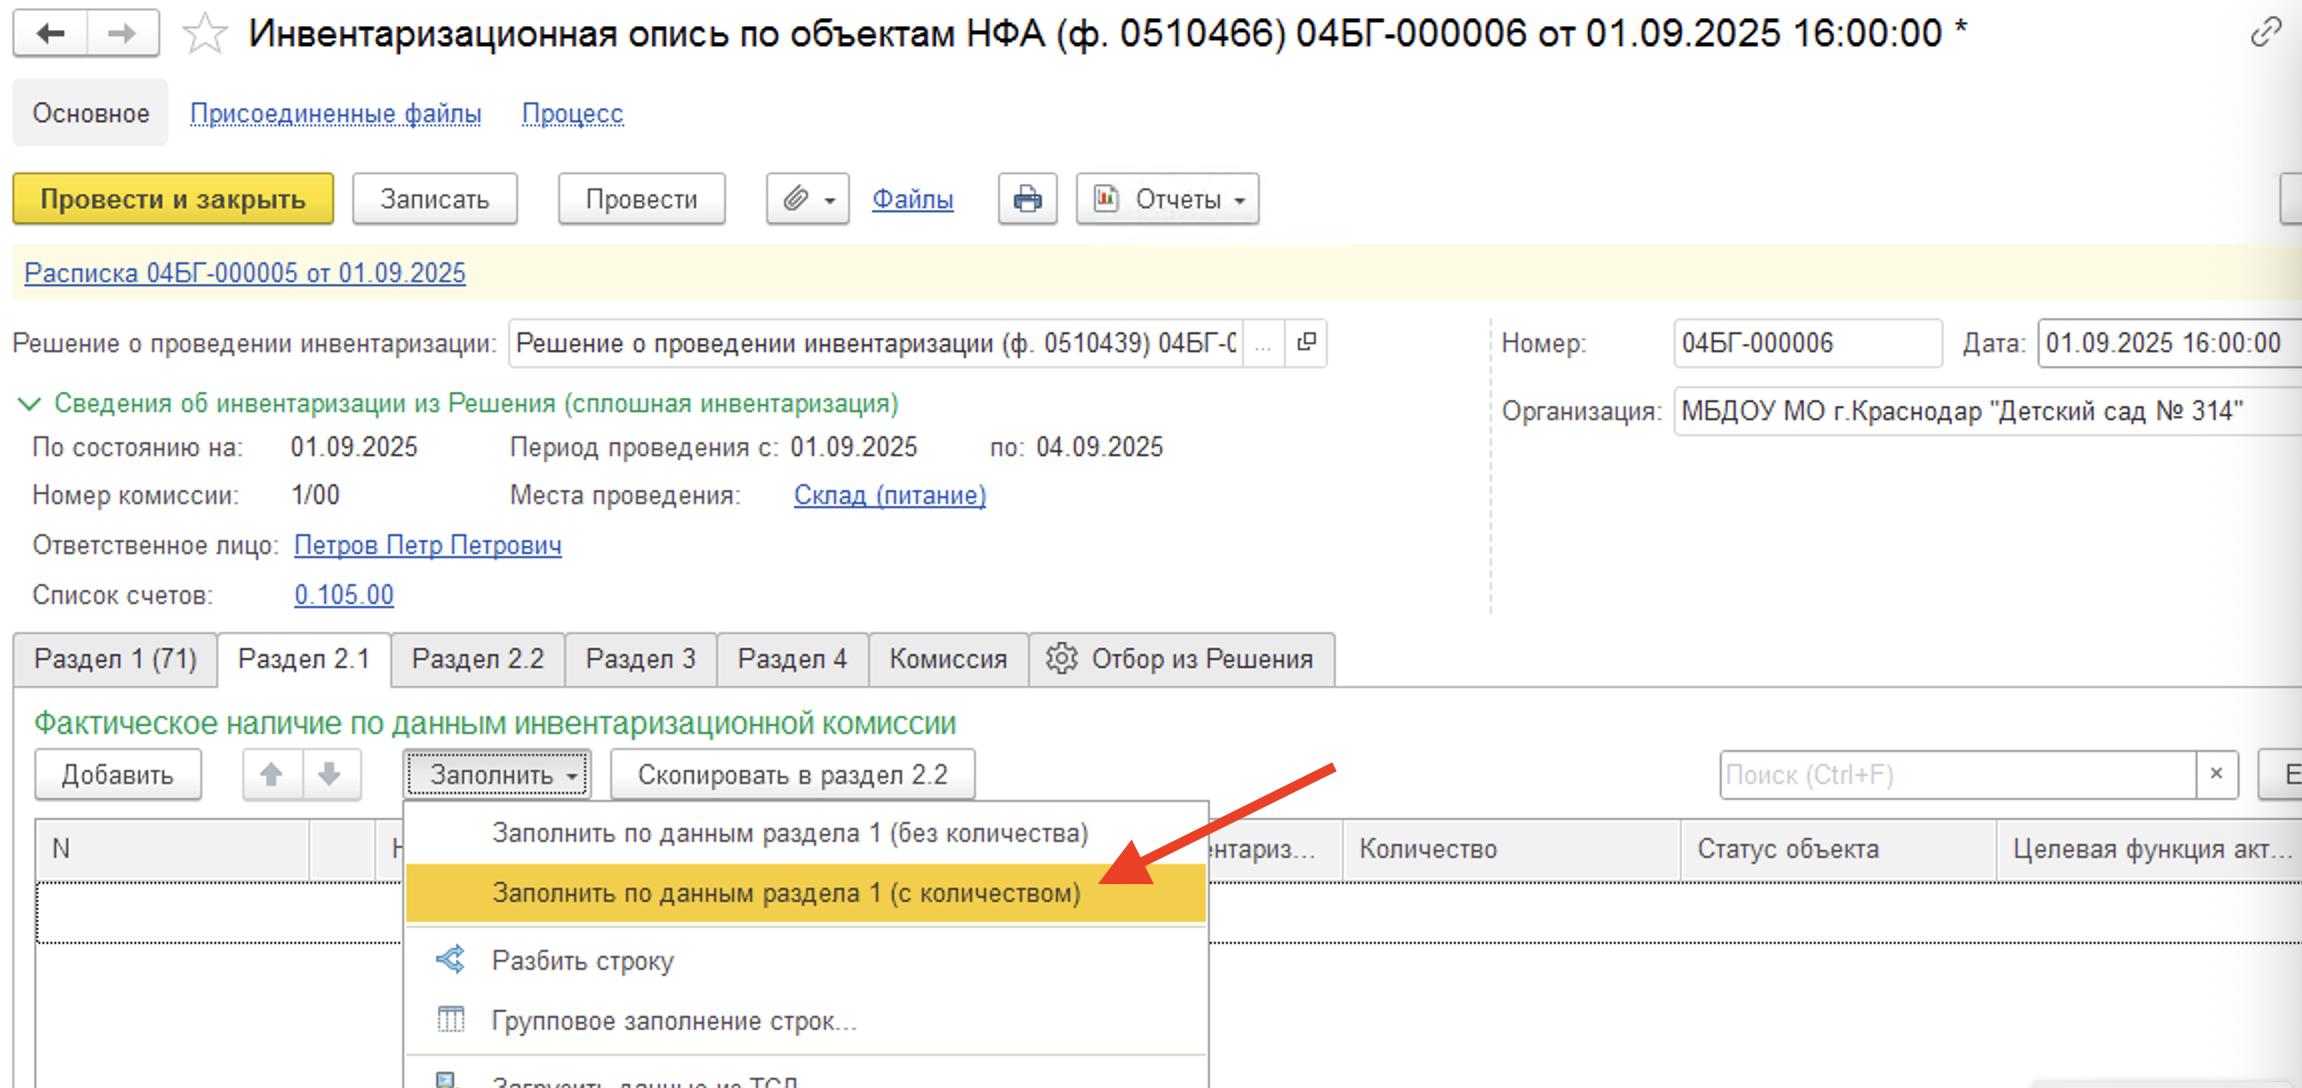This screenshot has height=1088, width=2302.
Task: Open Склад (питание) link
Action: (x=889, y=496)
